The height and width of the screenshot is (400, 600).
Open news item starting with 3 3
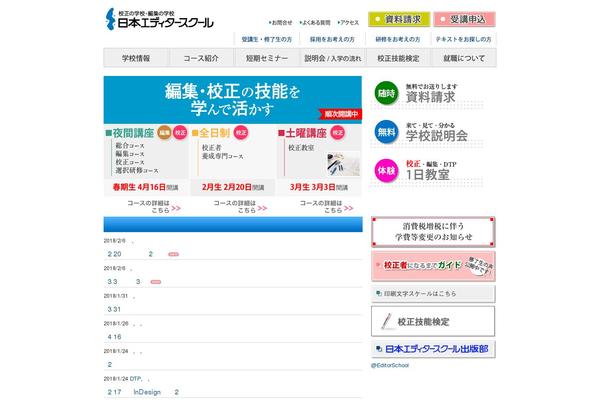(x=124, y=282)
